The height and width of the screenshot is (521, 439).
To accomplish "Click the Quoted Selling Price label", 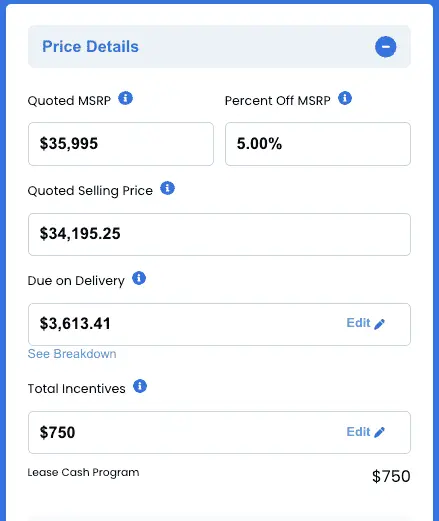I will [x=90, y=191].
